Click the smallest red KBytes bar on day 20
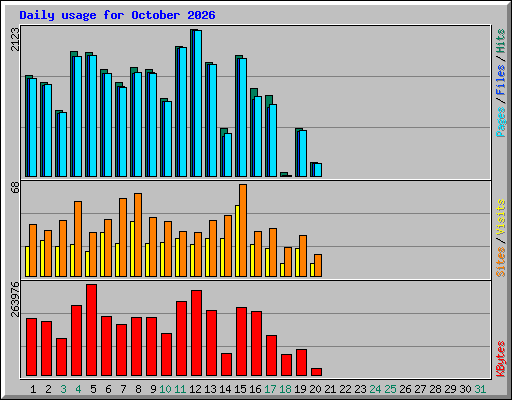Screen dimensions: 512x400 click(x=316, y=372)
